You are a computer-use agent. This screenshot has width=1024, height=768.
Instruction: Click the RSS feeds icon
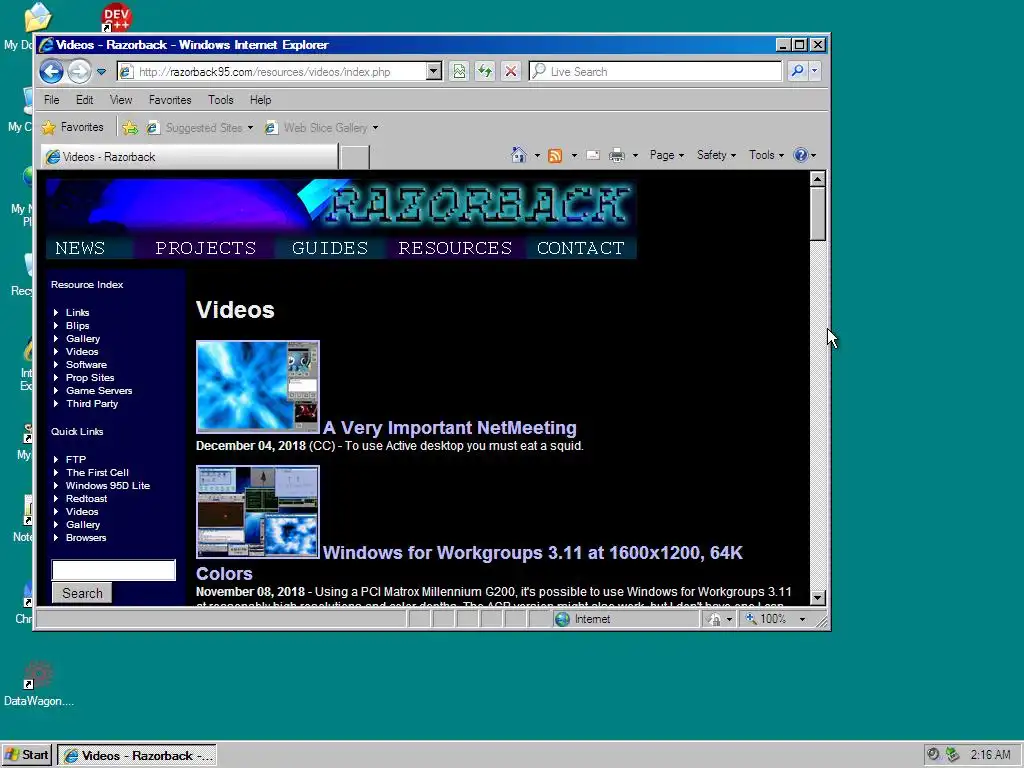pos(555,155)
